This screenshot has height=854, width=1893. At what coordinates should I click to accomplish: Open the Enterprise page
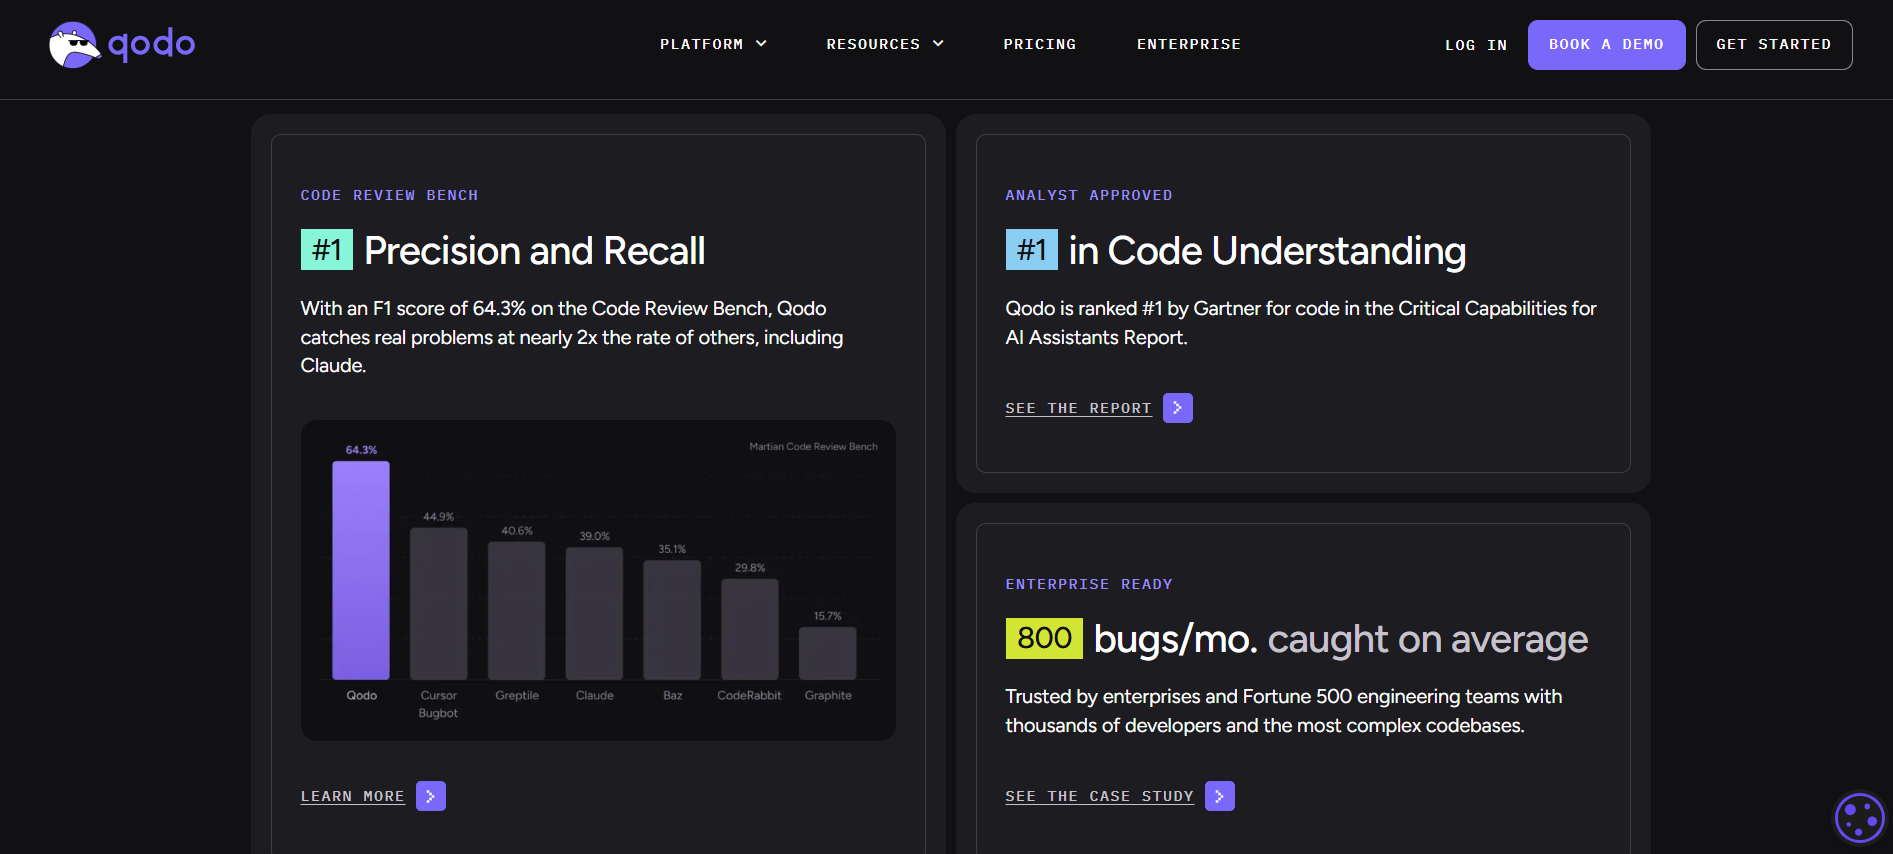point(1188,44)
